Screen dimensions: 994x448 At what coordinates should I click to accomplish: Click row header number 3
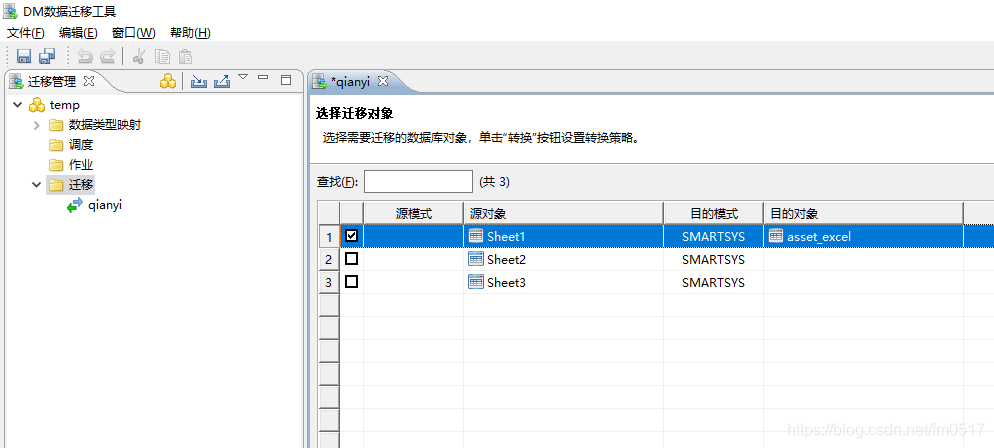coord(328,282)
